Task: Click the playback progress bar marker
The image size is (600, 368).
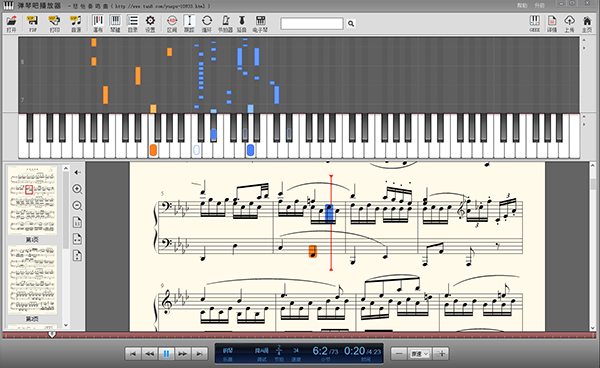Action: pos(52,335)
